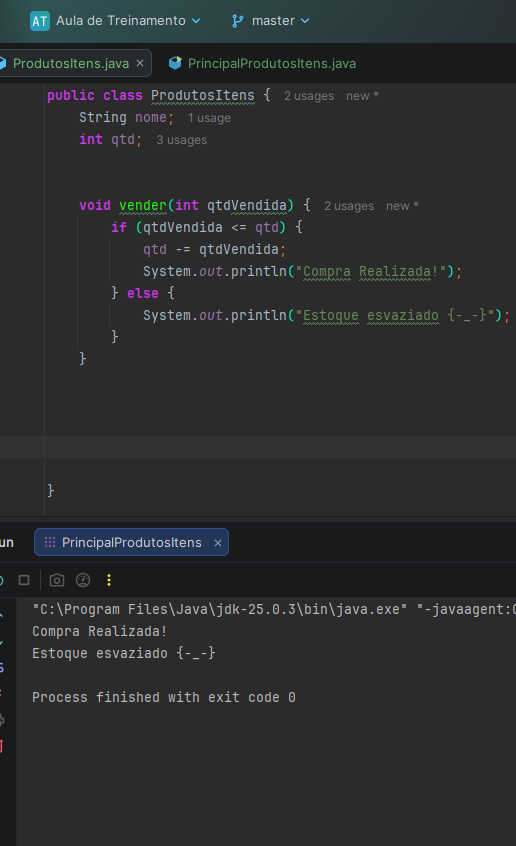Click the profiler gauge icon in run toolbar
Viewport: 516px width, 846px height.
(83, 580)
